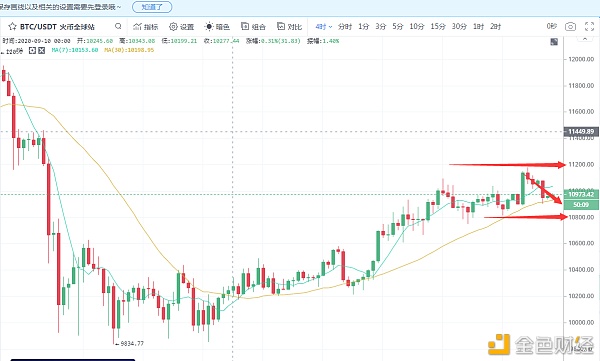Select the 5分 interval
Screen dimensions: 600x361
(x=398, y=26)
